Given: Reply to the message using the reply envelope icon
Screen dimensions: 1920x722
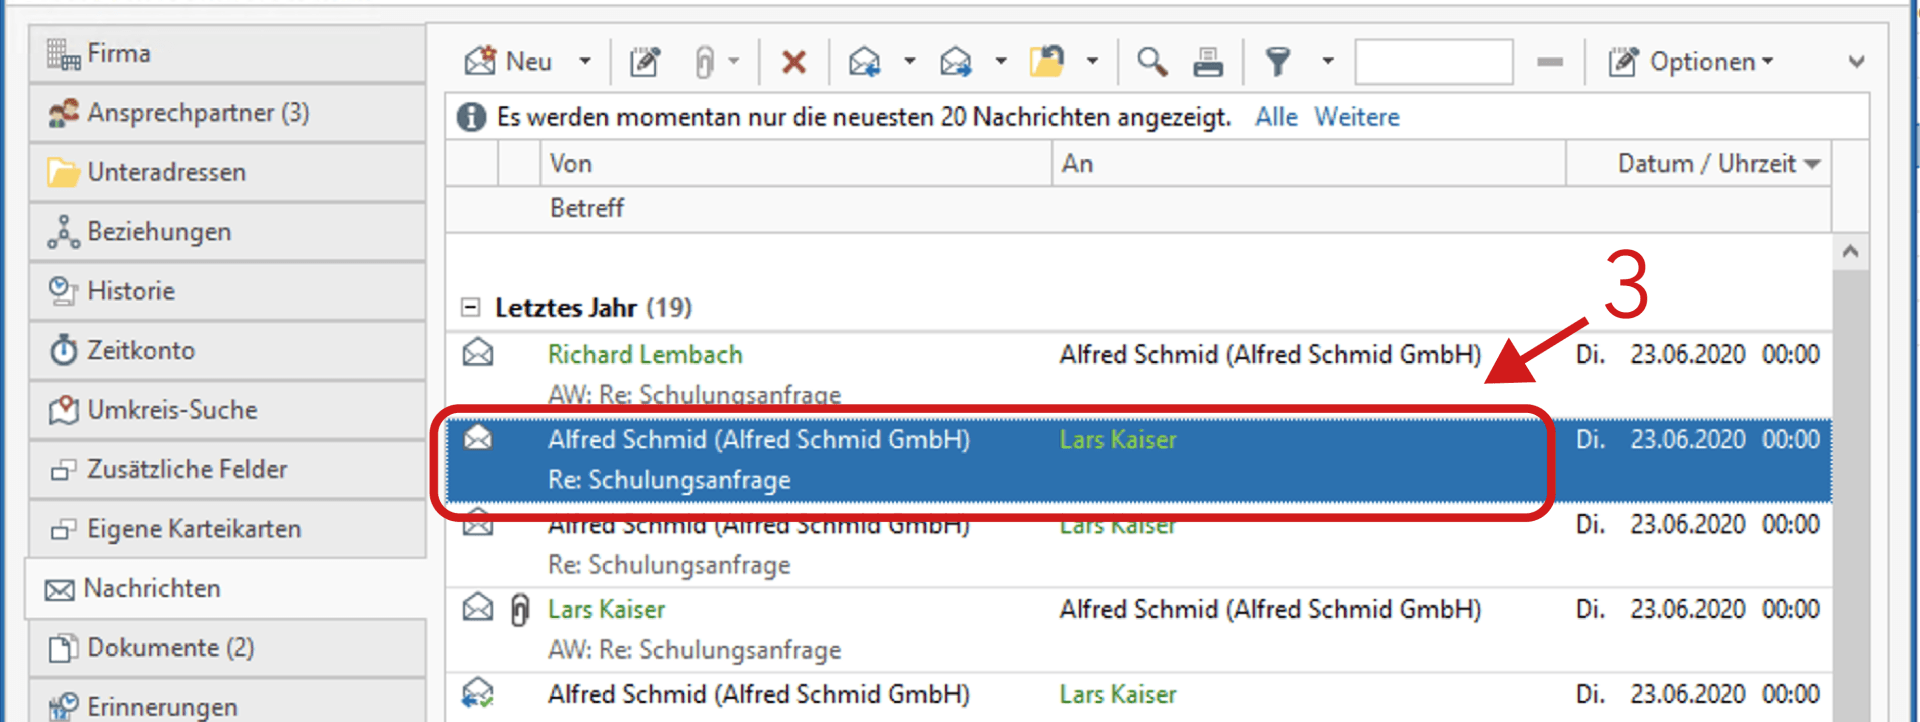Looking at the screenshot, I should pyautogui.click(x=866, y=61).
